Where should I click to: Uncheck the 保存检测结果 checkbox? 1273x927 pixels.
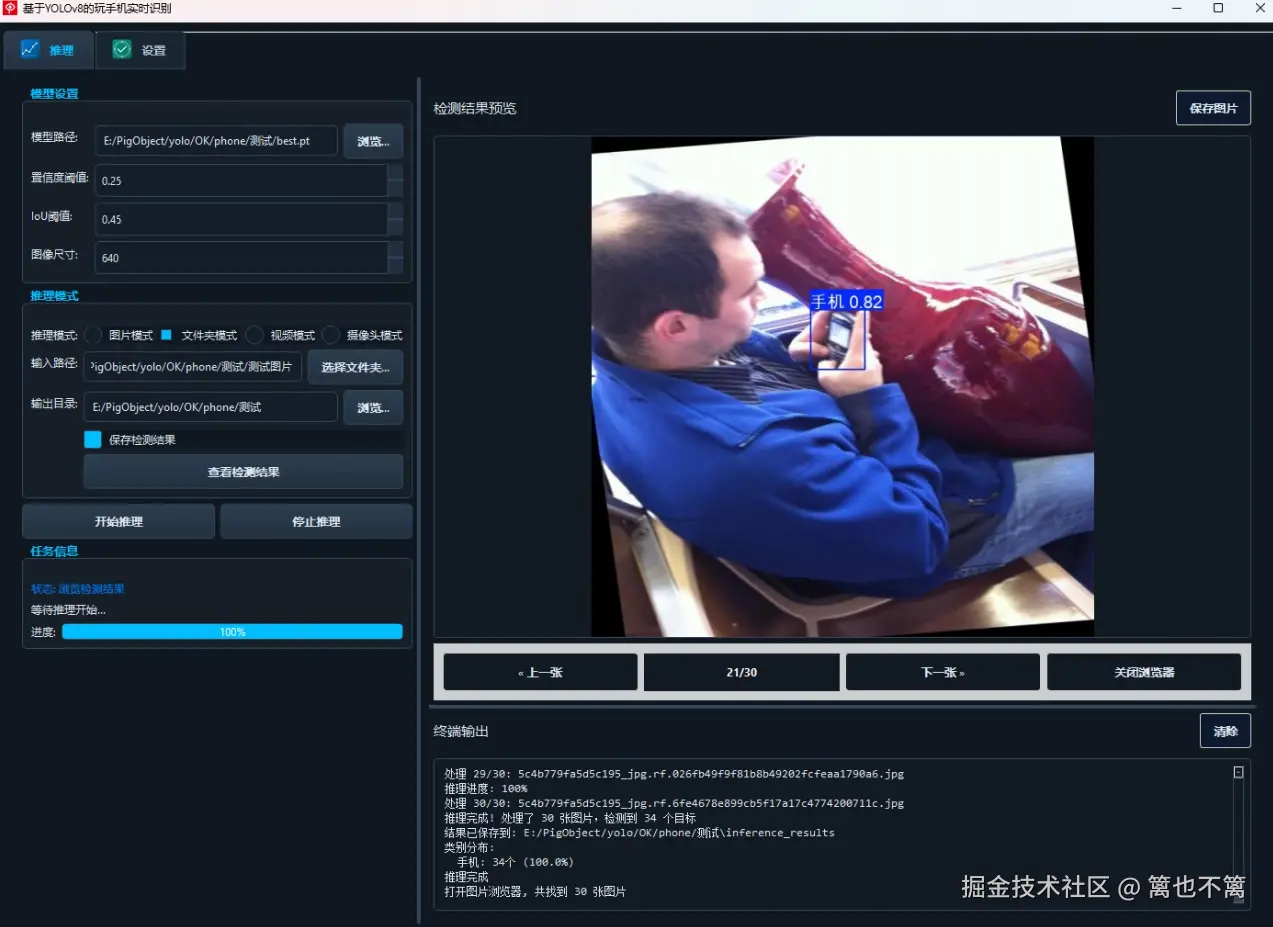click(x=93, y=438)
